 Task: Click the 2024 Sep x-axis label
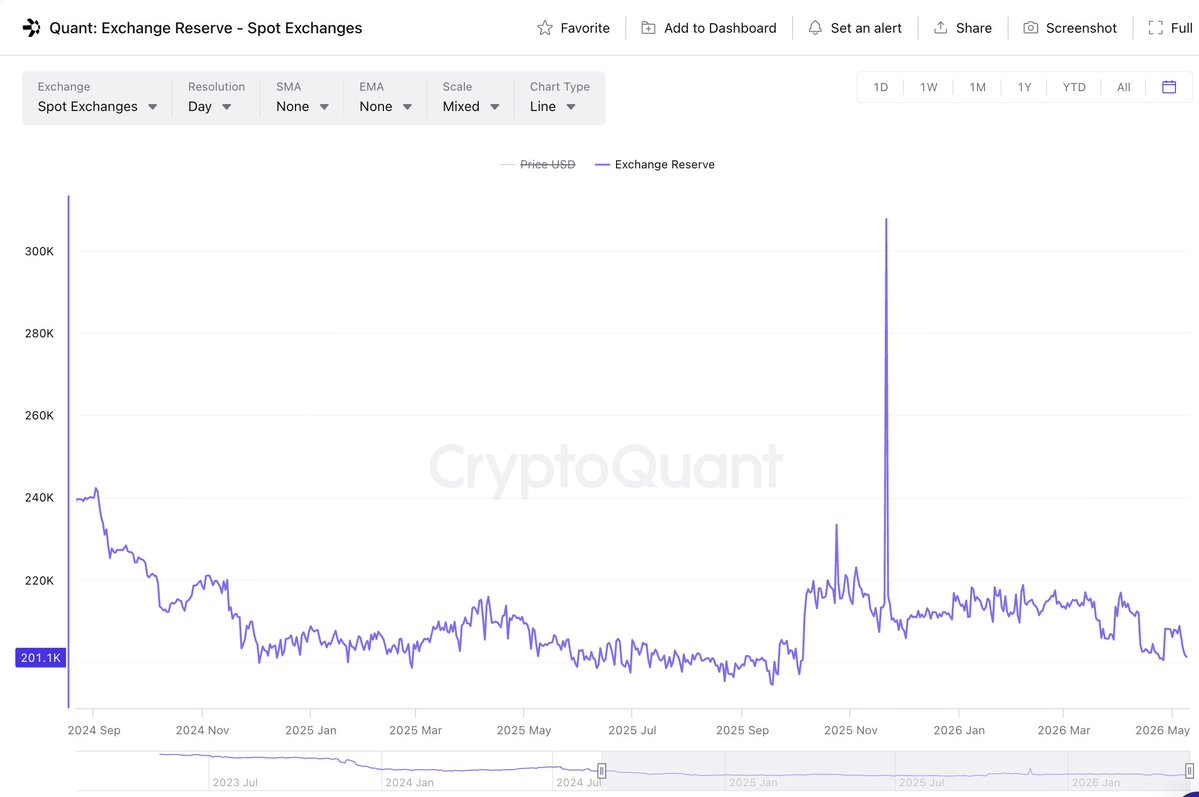pyautogui.click(x=94, y=730)
